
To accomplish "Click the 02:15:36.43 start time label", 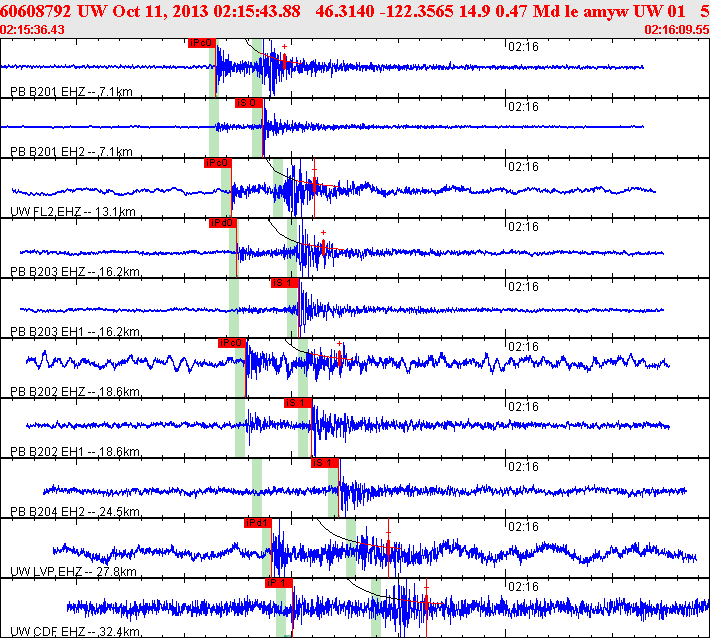I will click(32, 30).
